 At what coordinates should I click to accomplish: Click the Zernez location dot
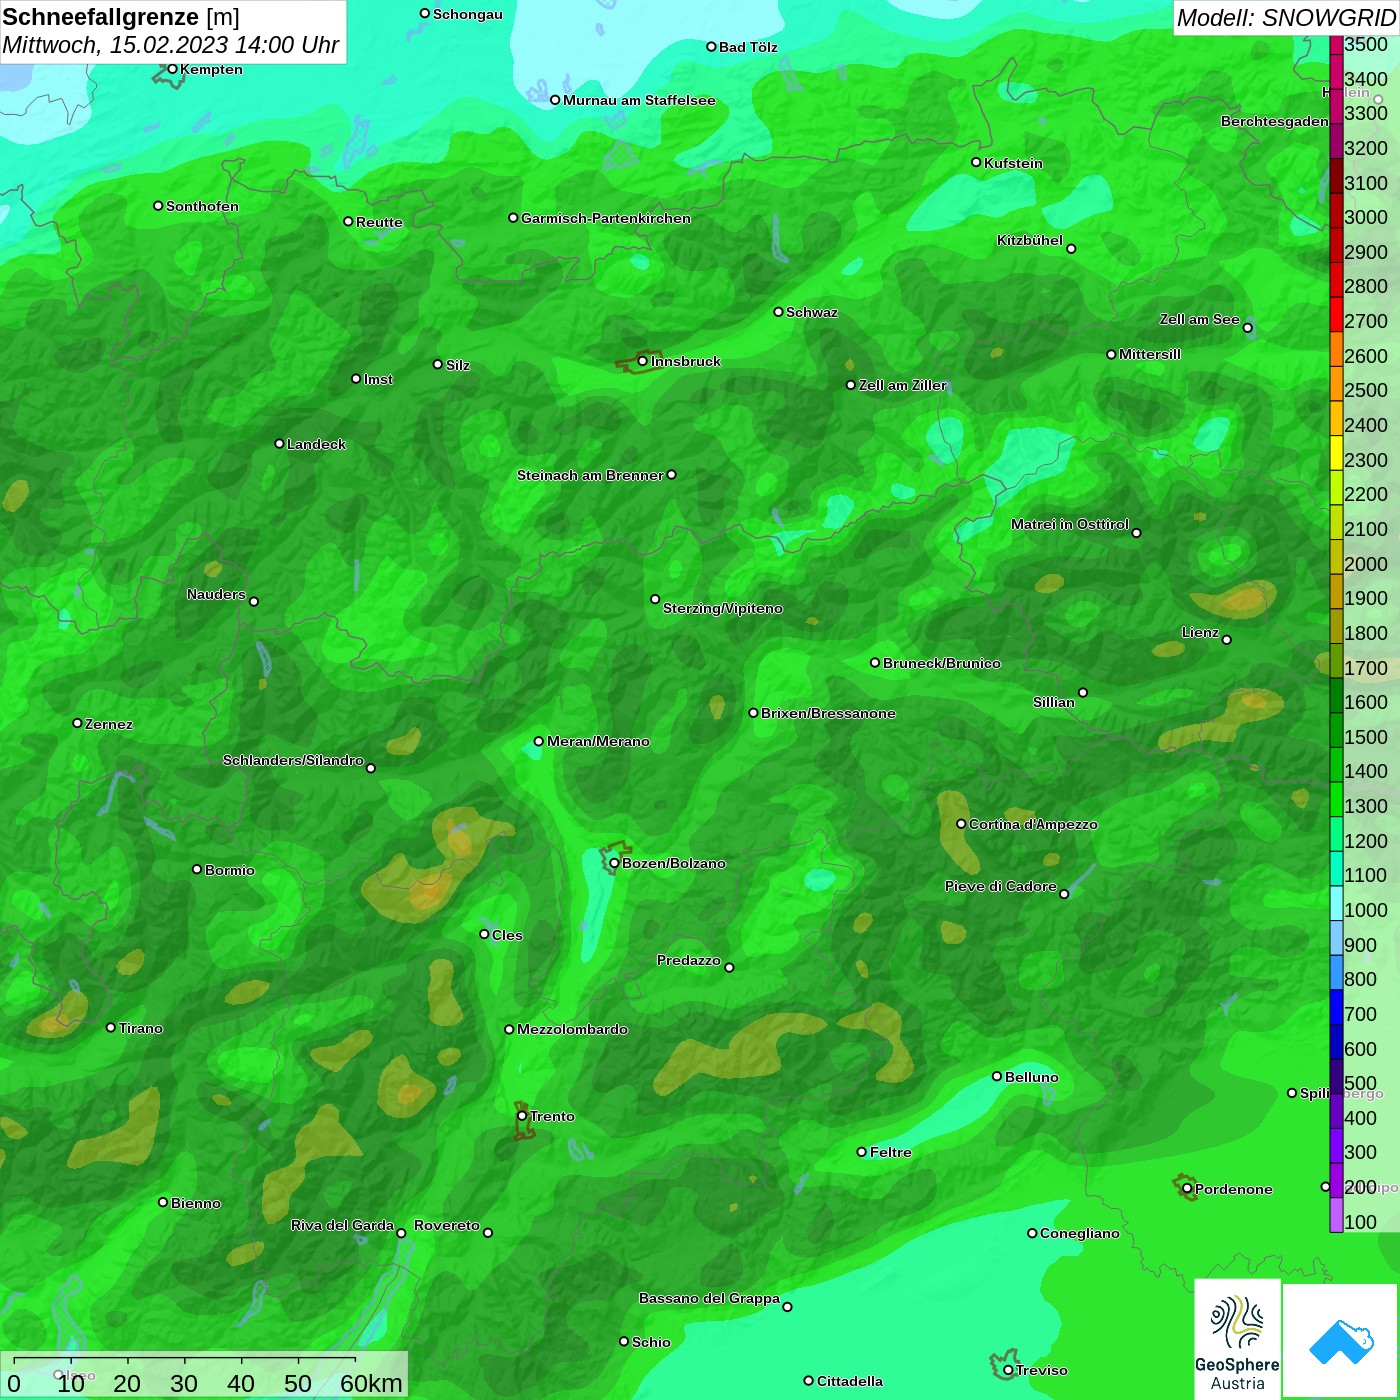77,723
